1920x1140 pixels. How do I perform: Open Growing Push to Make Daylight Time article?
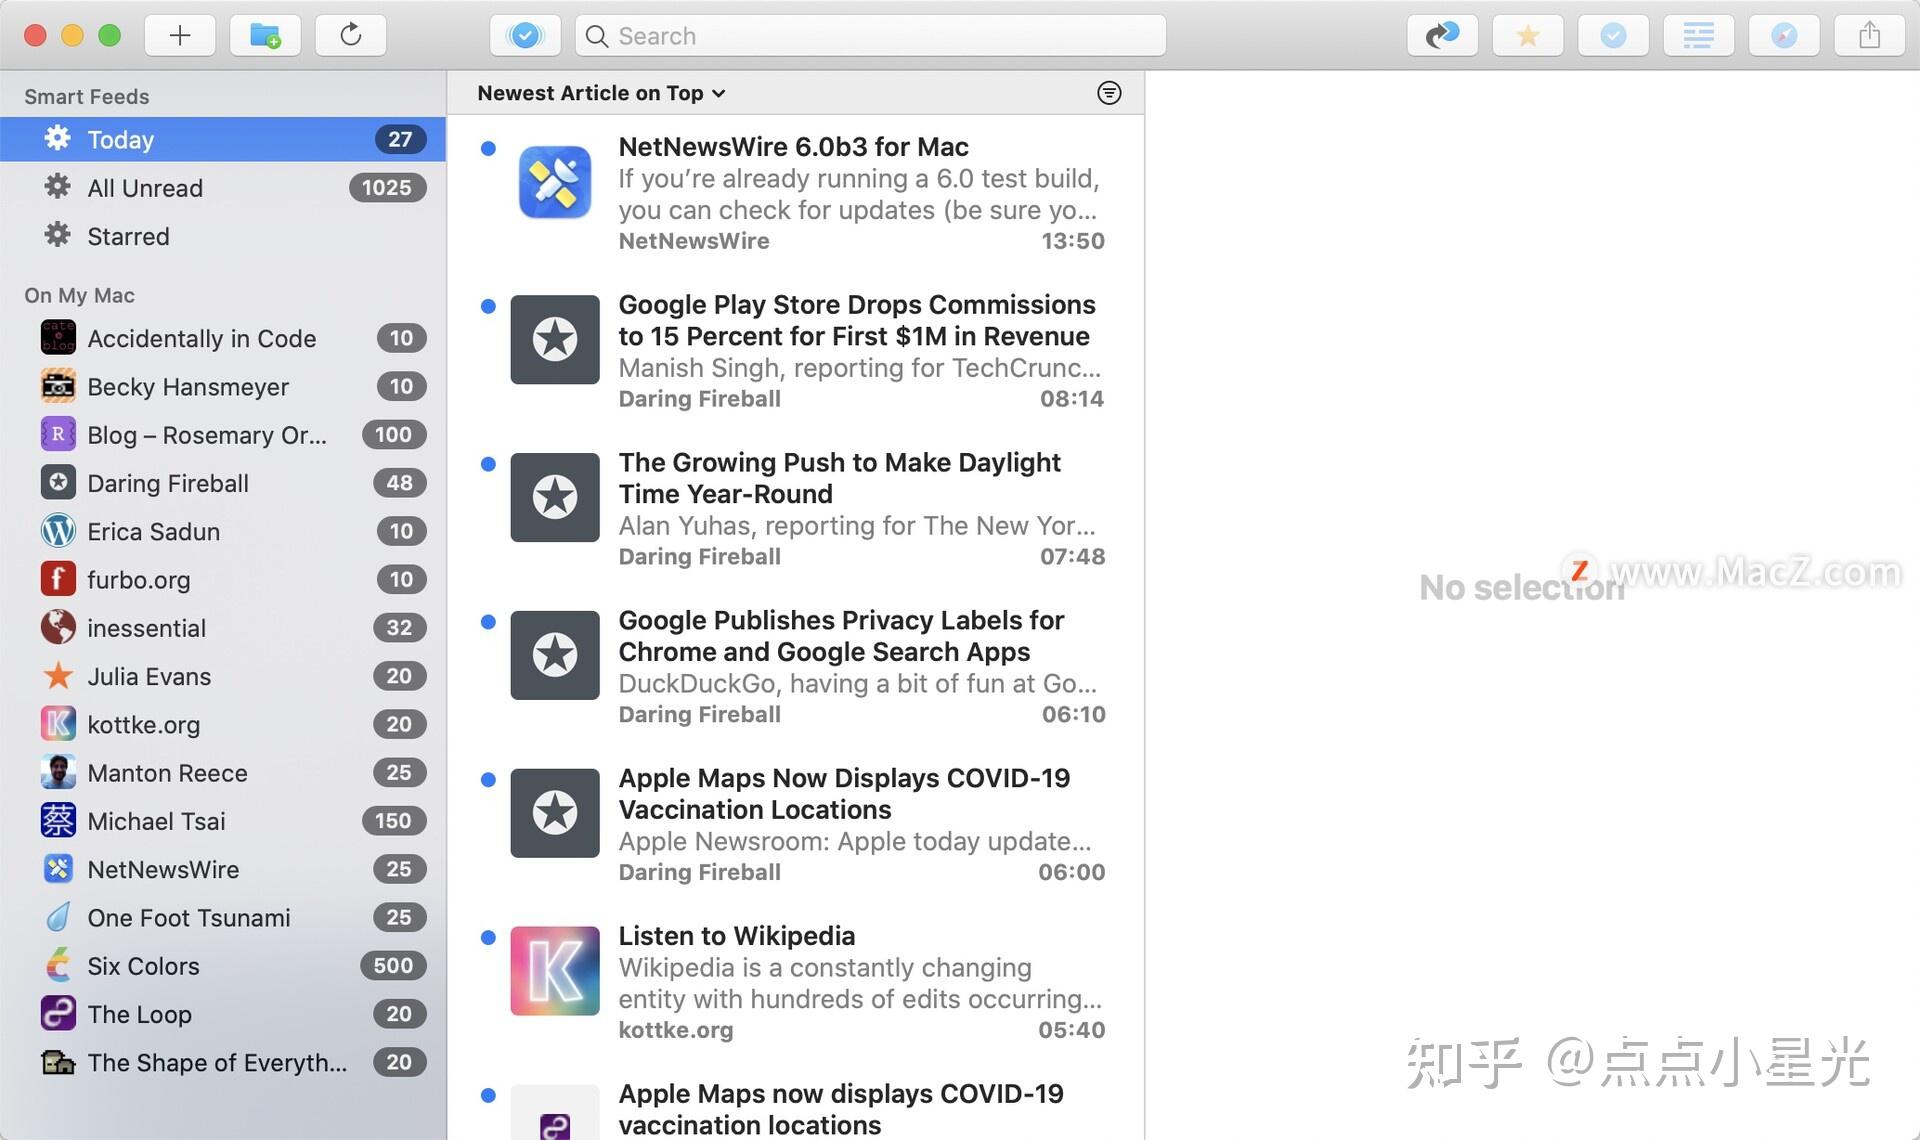pyautogui.click(x=796, y=509)
